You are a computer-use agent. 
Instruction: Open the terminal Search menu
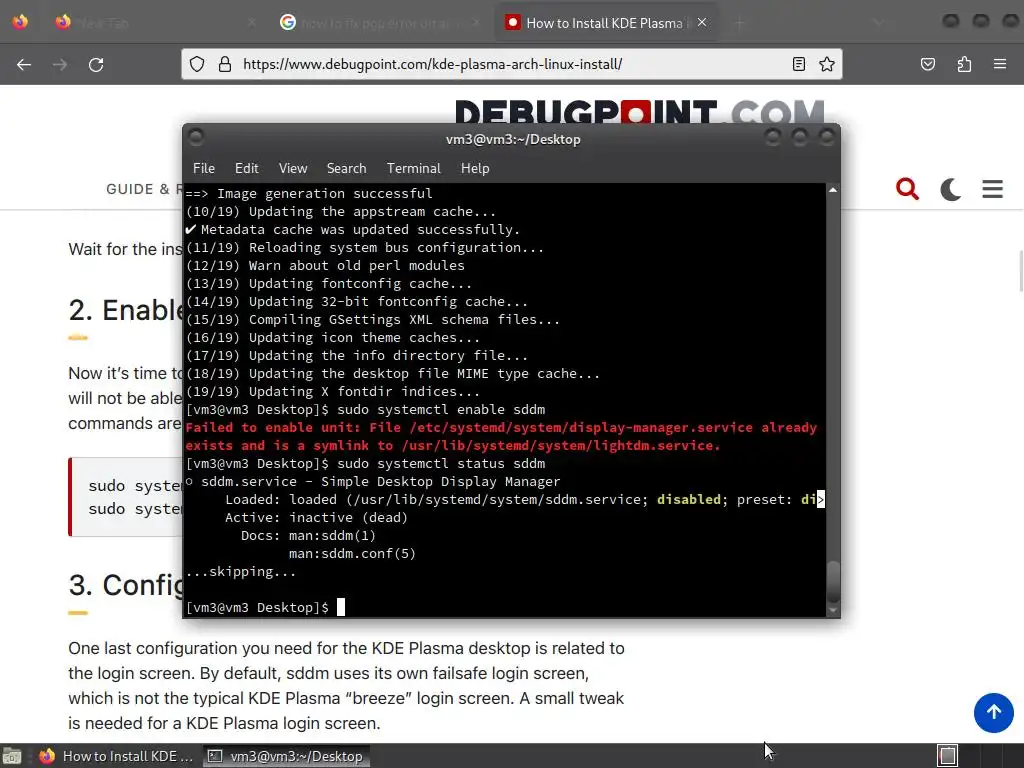(x=346, y=168)
